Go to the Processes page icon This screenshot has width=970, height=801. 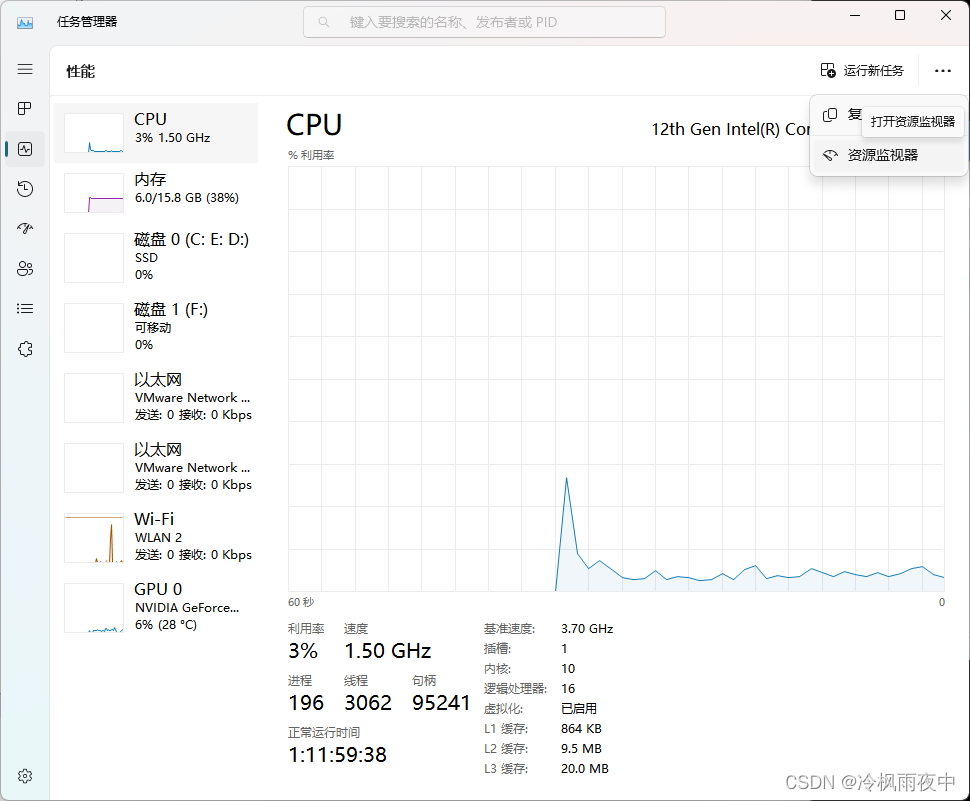click(25, 109)
